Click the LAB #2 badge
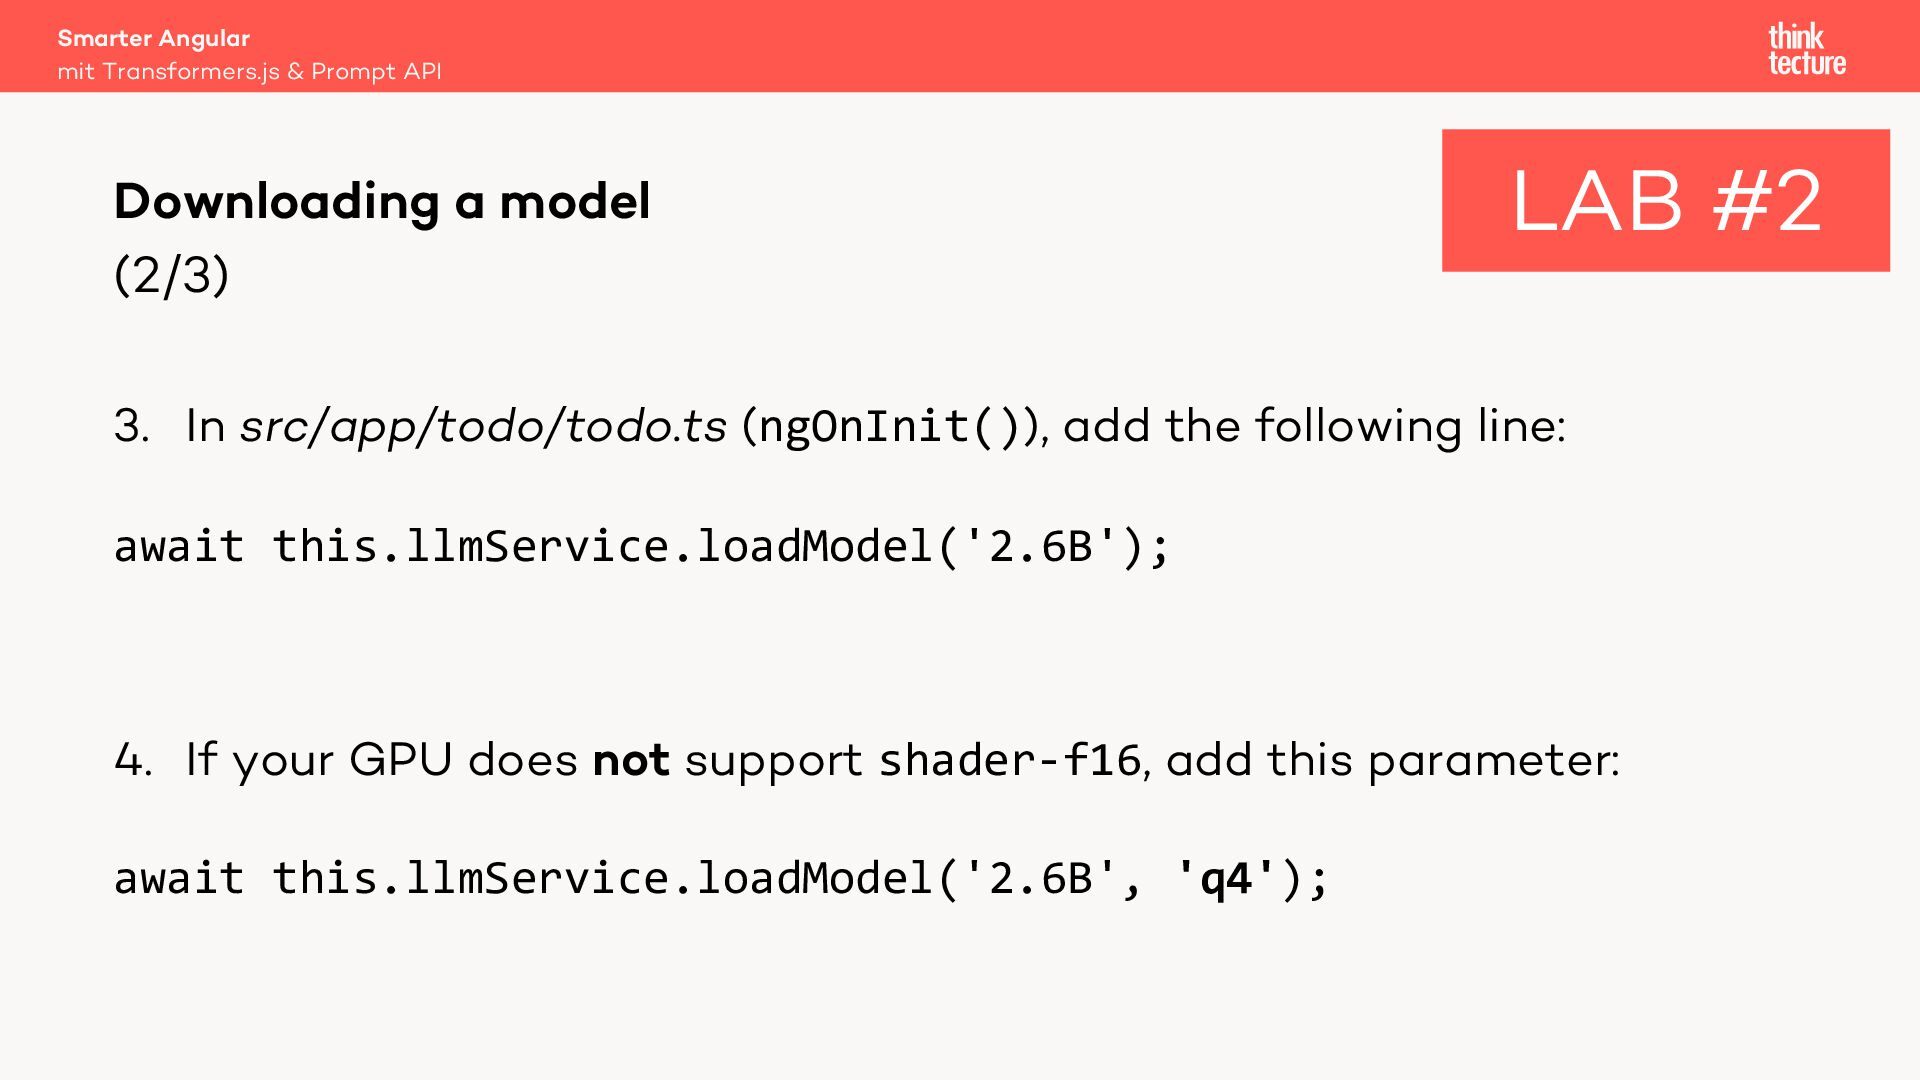The image size is (1920, 1080). 1665,200
